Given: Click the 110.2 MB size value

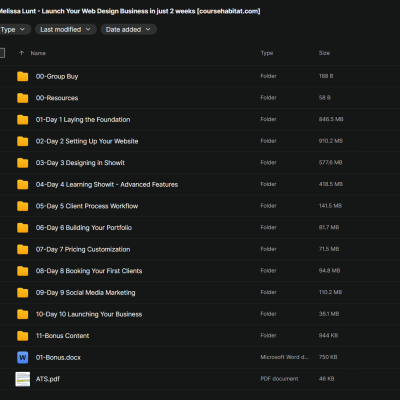Looking at the screenshot, I should pyautogui.click(x=330, y=292).
